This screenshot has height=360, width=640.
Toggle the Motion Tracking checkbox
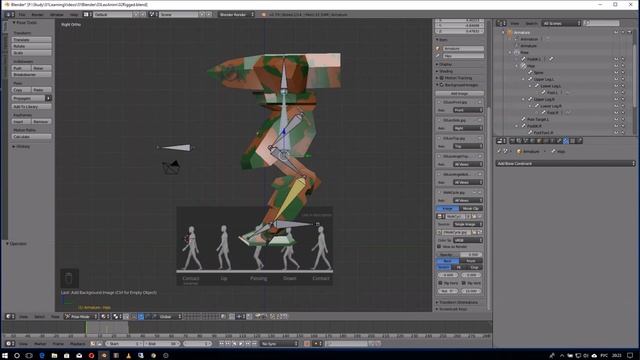(442, 78)
